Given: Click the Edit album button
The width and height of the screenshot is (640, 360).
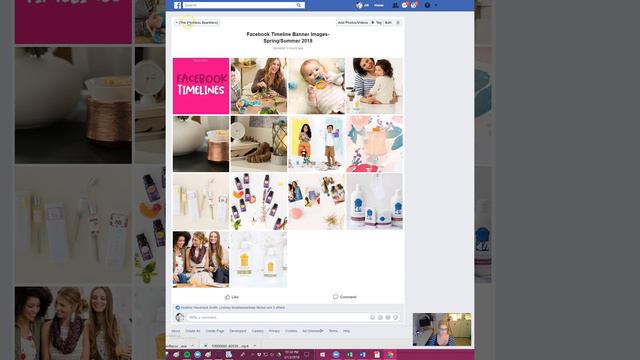Looking at the screenshot, I should coord(389,22).
